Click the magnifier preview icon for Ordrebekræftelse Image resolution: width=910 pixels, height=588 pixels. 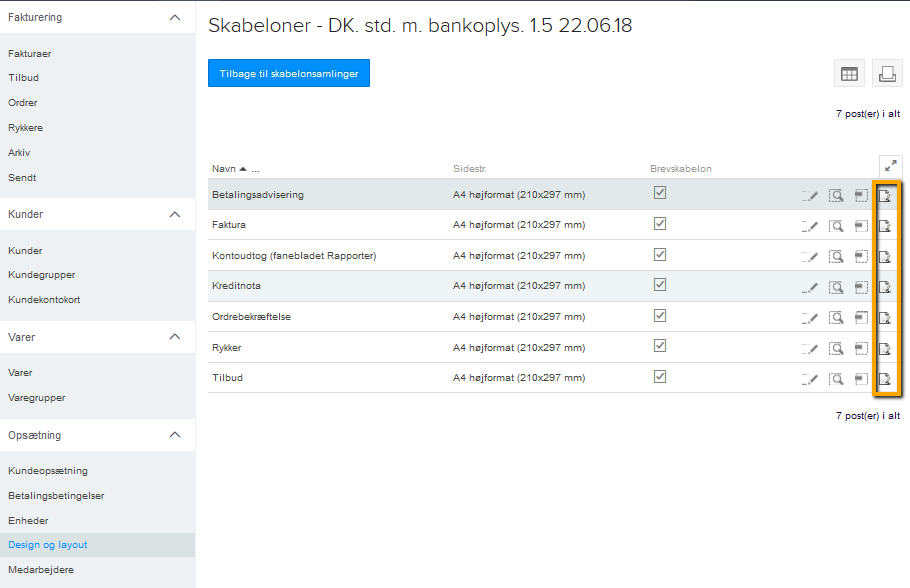click(x=836, y=317)
